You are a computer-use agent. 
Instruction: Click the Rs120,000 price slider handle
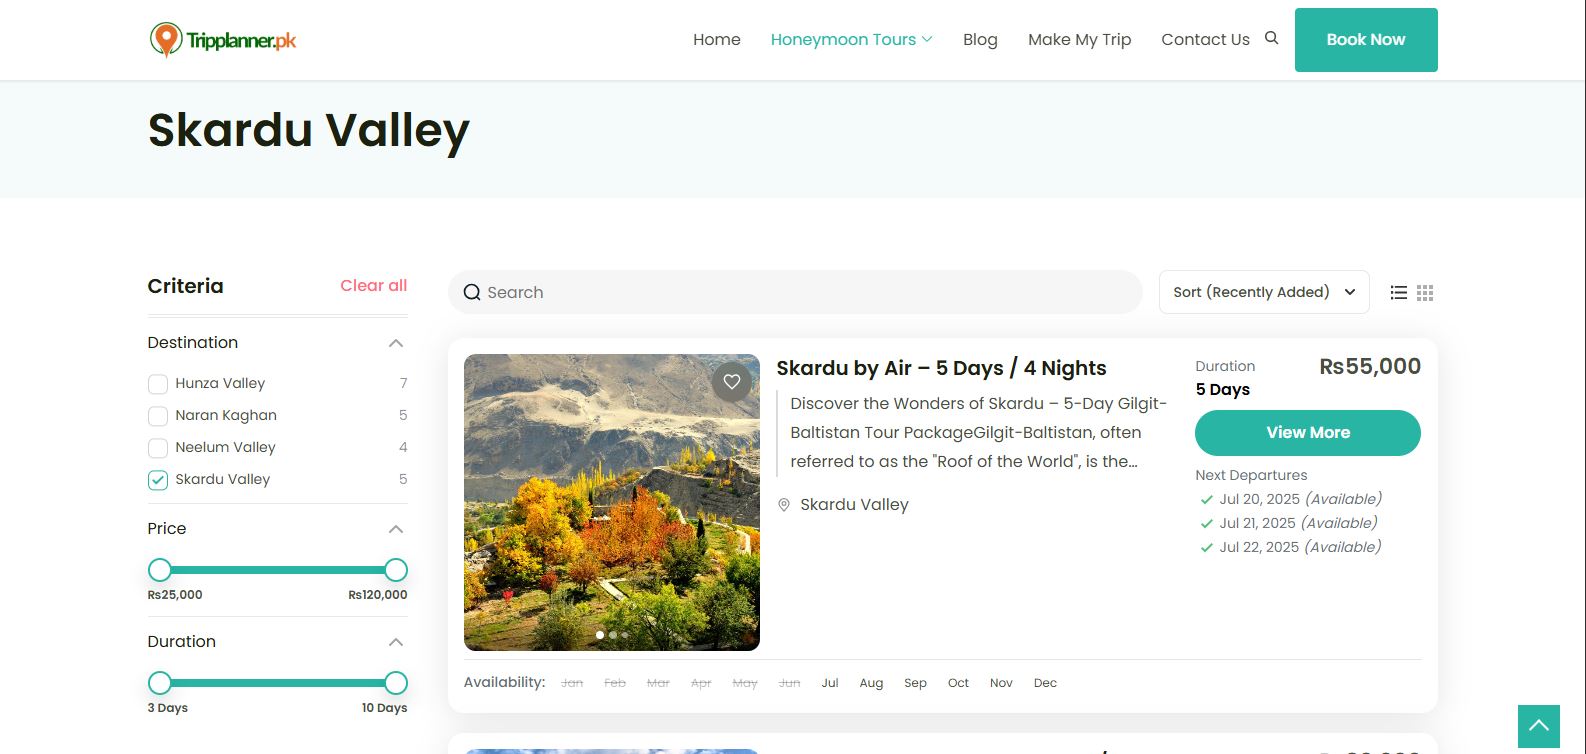(x=396, y=570)
